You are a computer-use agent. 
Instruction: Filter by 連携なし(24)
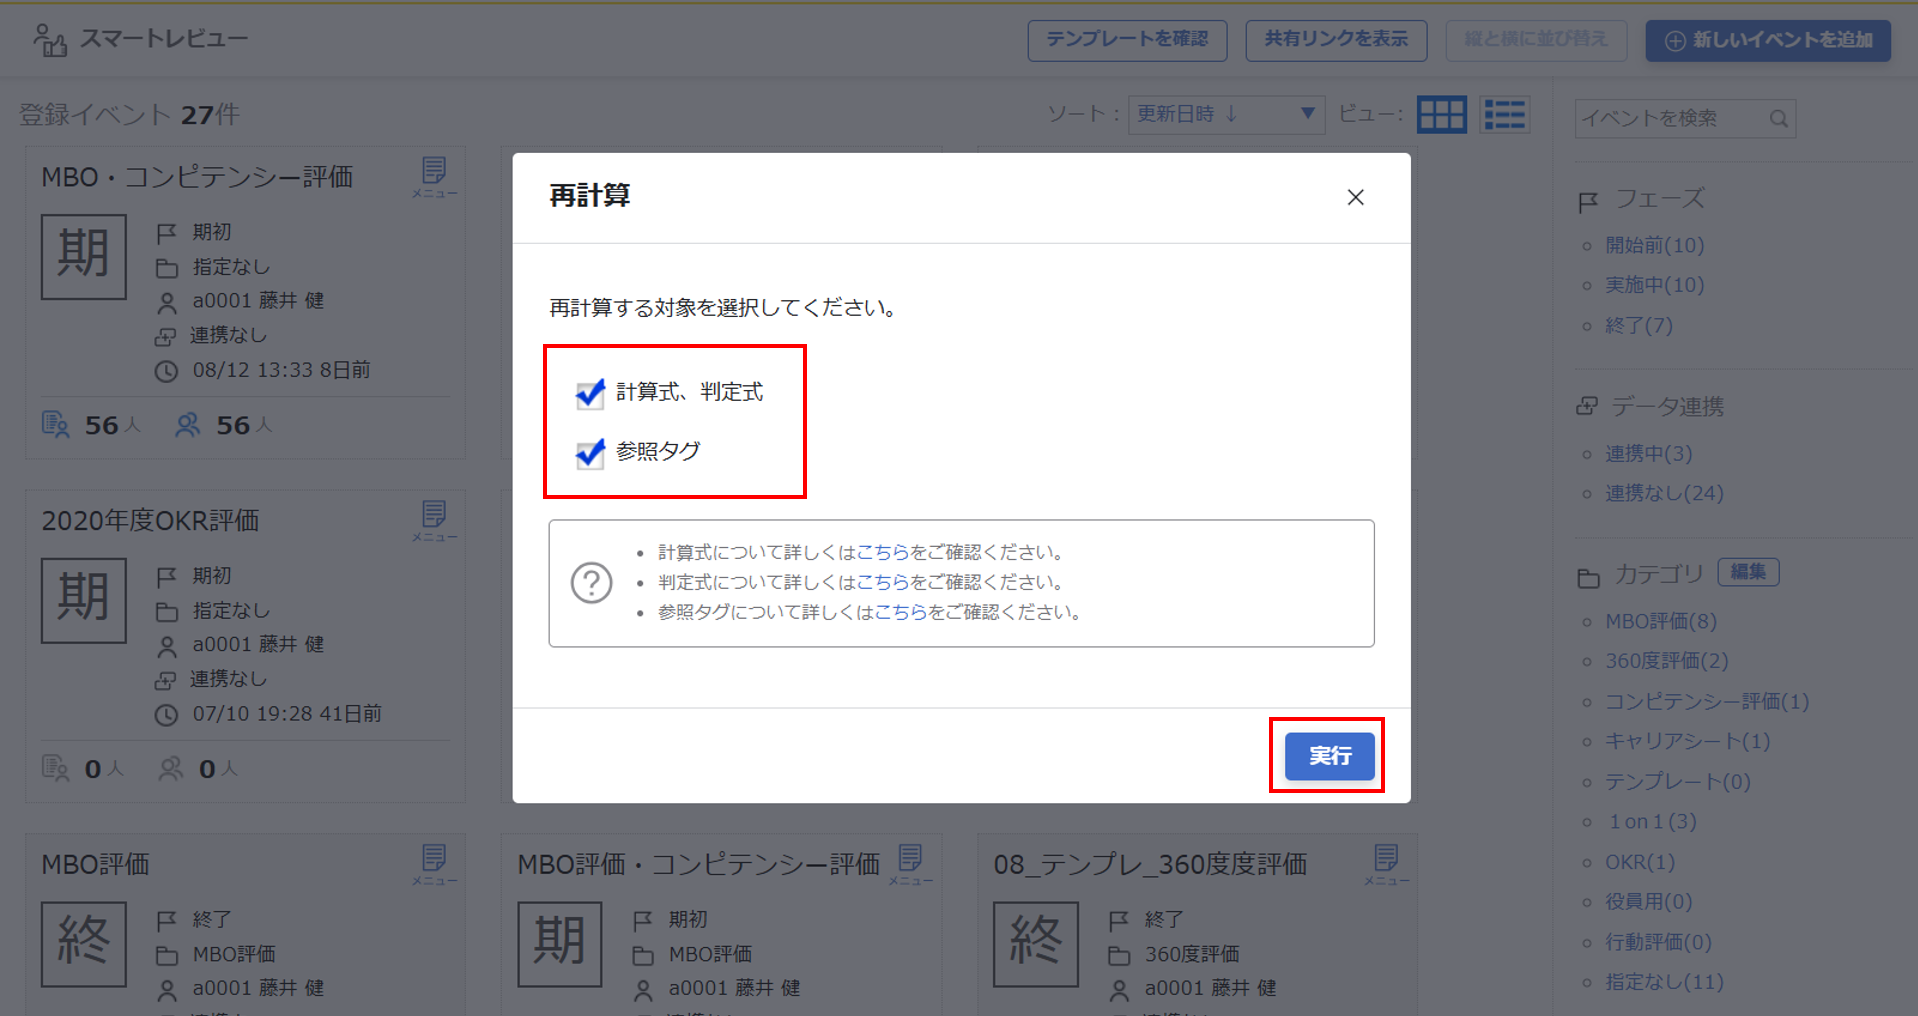tap(1665, 493)
